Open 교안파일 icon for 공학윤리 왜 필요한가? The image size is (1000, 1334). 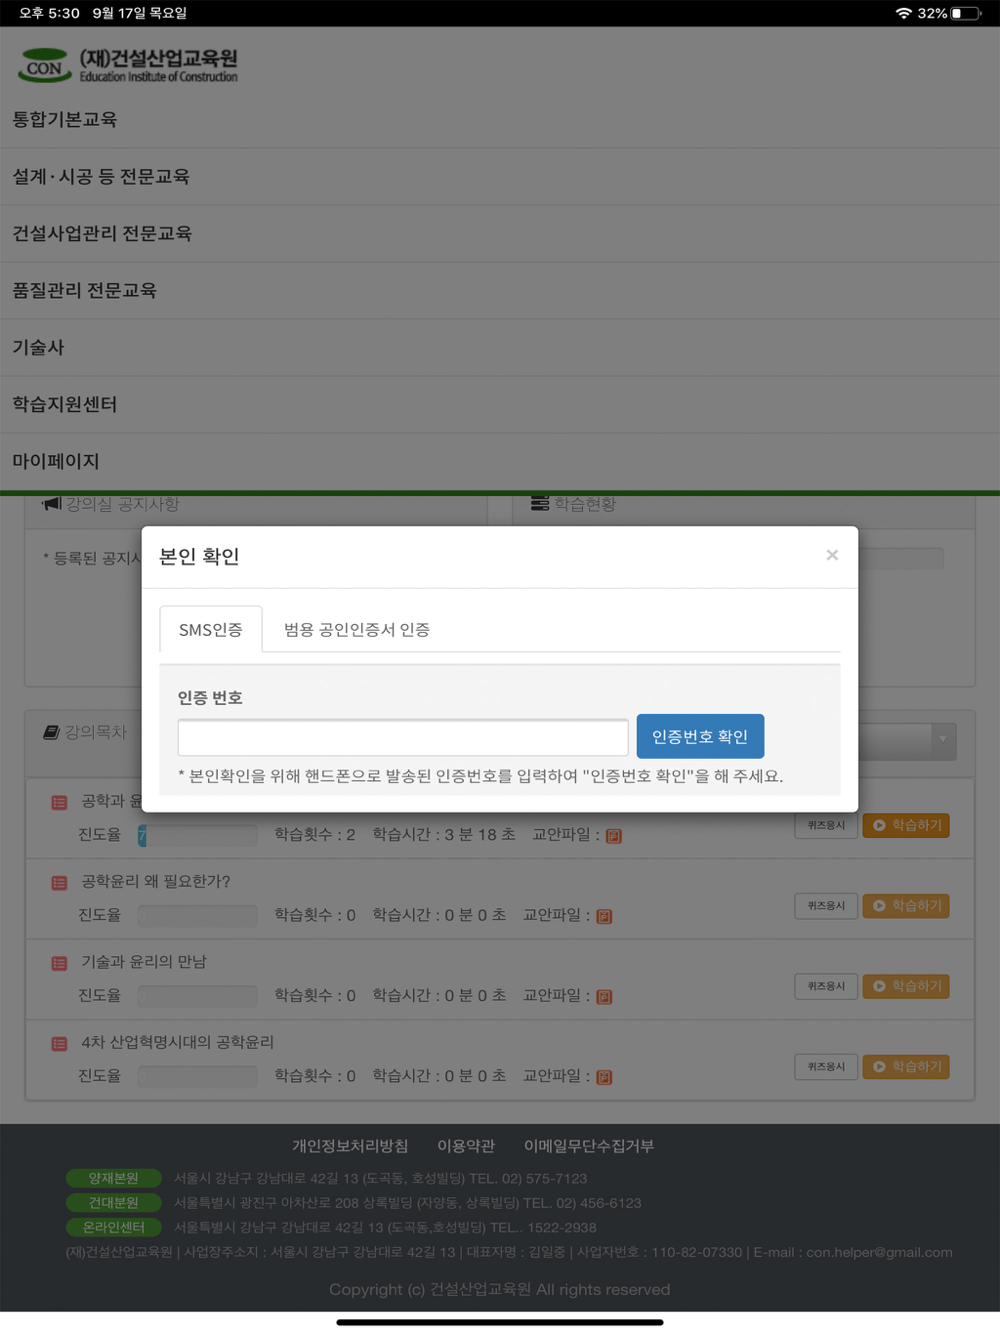[x=604, y=916]
